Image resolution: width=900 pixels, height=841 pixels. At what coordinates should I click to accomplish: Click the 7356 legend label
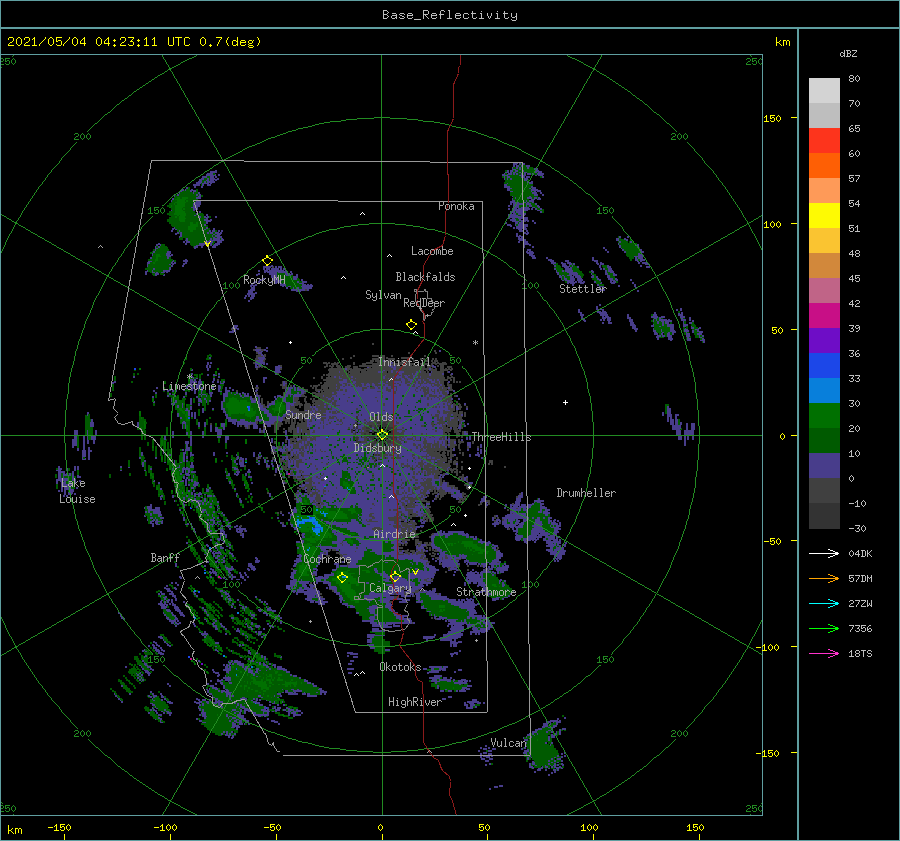tap(860, 629)
